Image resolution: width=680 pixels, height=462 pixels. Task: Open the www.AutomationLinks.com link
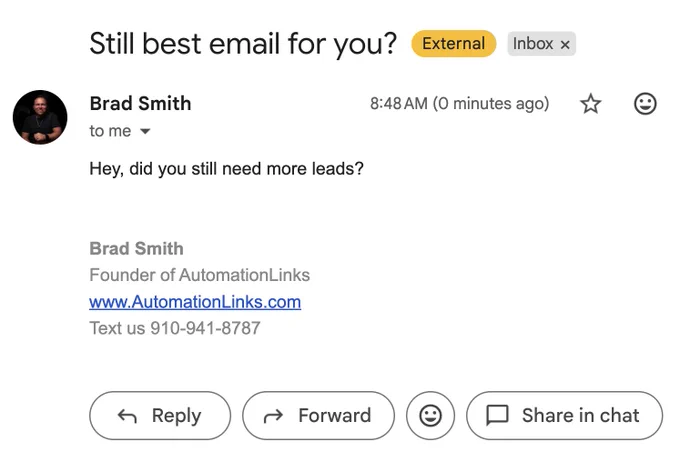(x=195, y=302)
